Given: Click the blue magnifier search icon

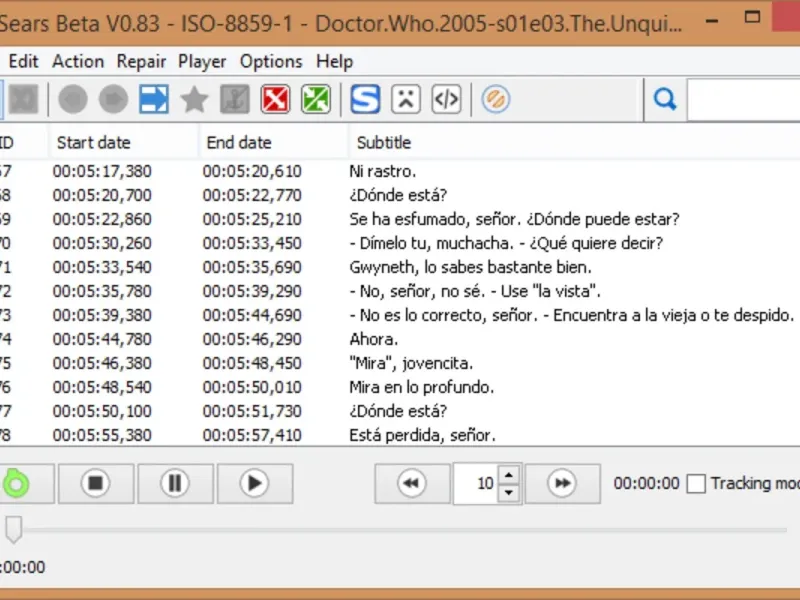Looking at the screenshot, I should 665,99.
